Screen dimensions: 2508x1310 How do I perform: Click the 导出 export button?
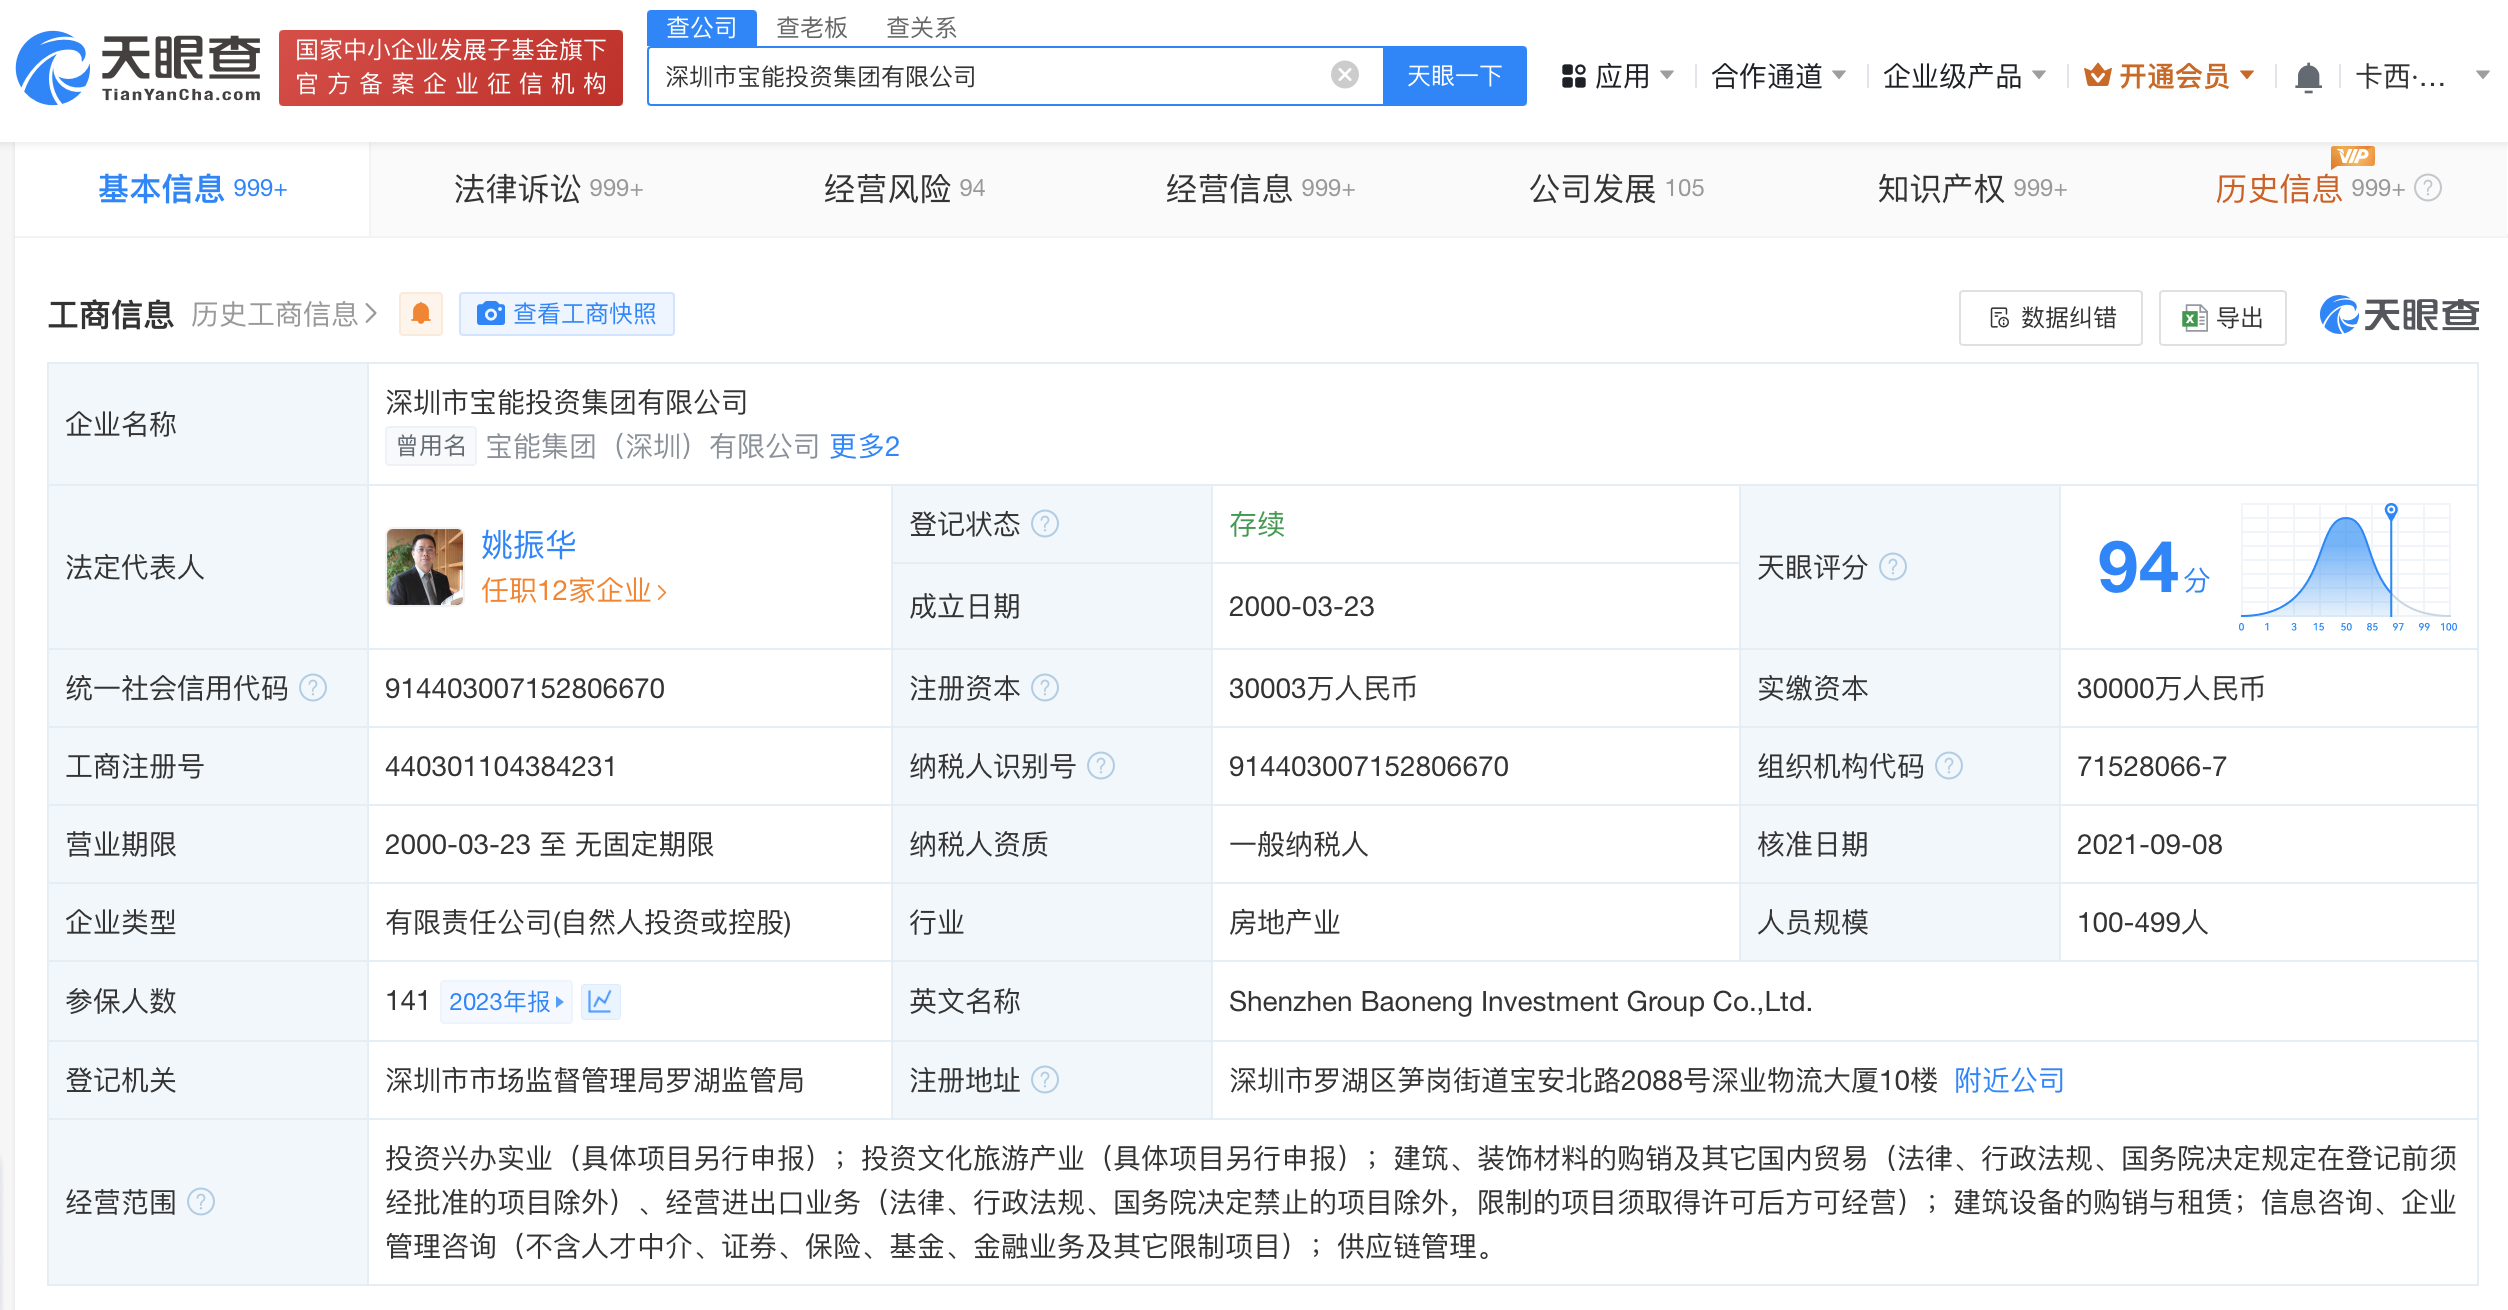point(2222,317)
